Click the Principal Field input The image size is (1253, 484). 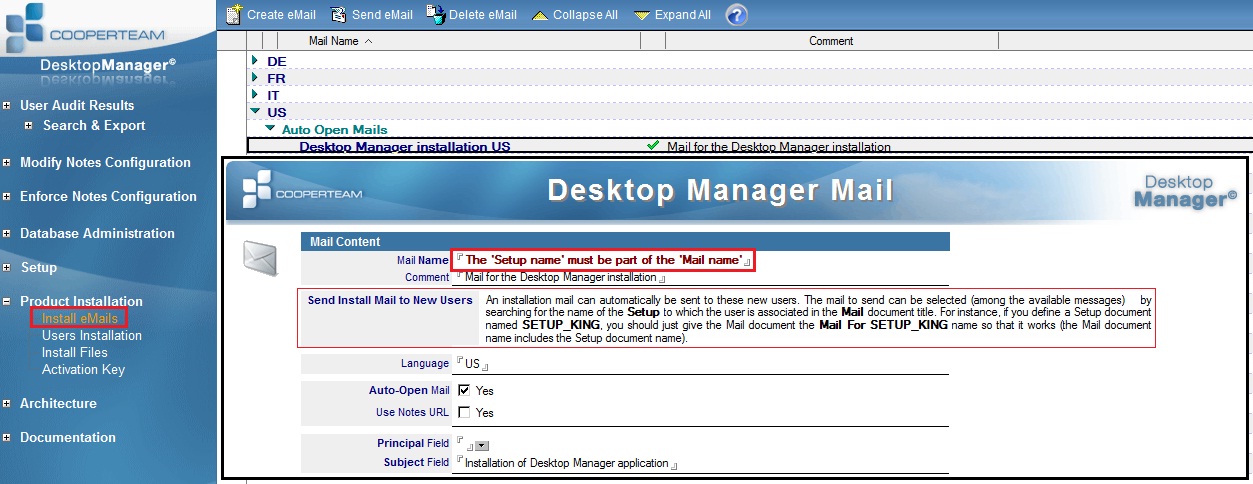coord(465,444)
